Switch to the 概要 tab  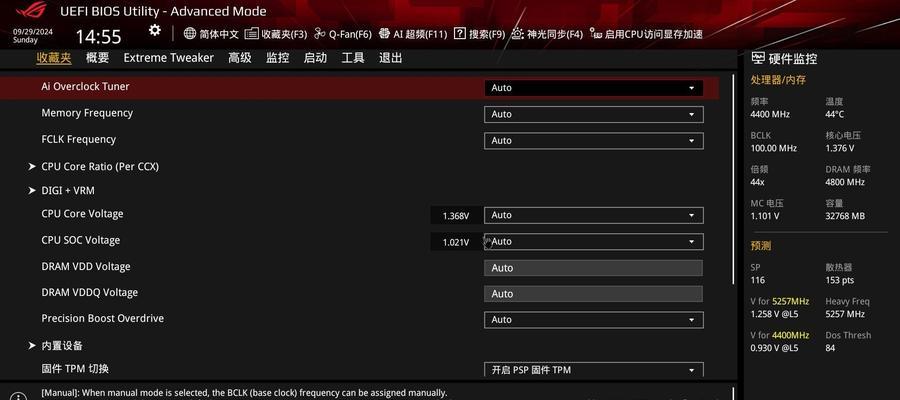(x=98, y=58)
